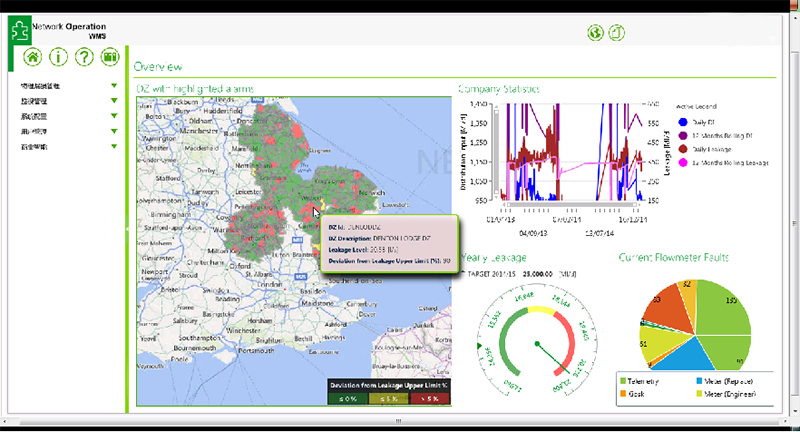Expand the third sidebar menu section
The height and width of the screenshot is (432, 800).
tap(114, 116)
